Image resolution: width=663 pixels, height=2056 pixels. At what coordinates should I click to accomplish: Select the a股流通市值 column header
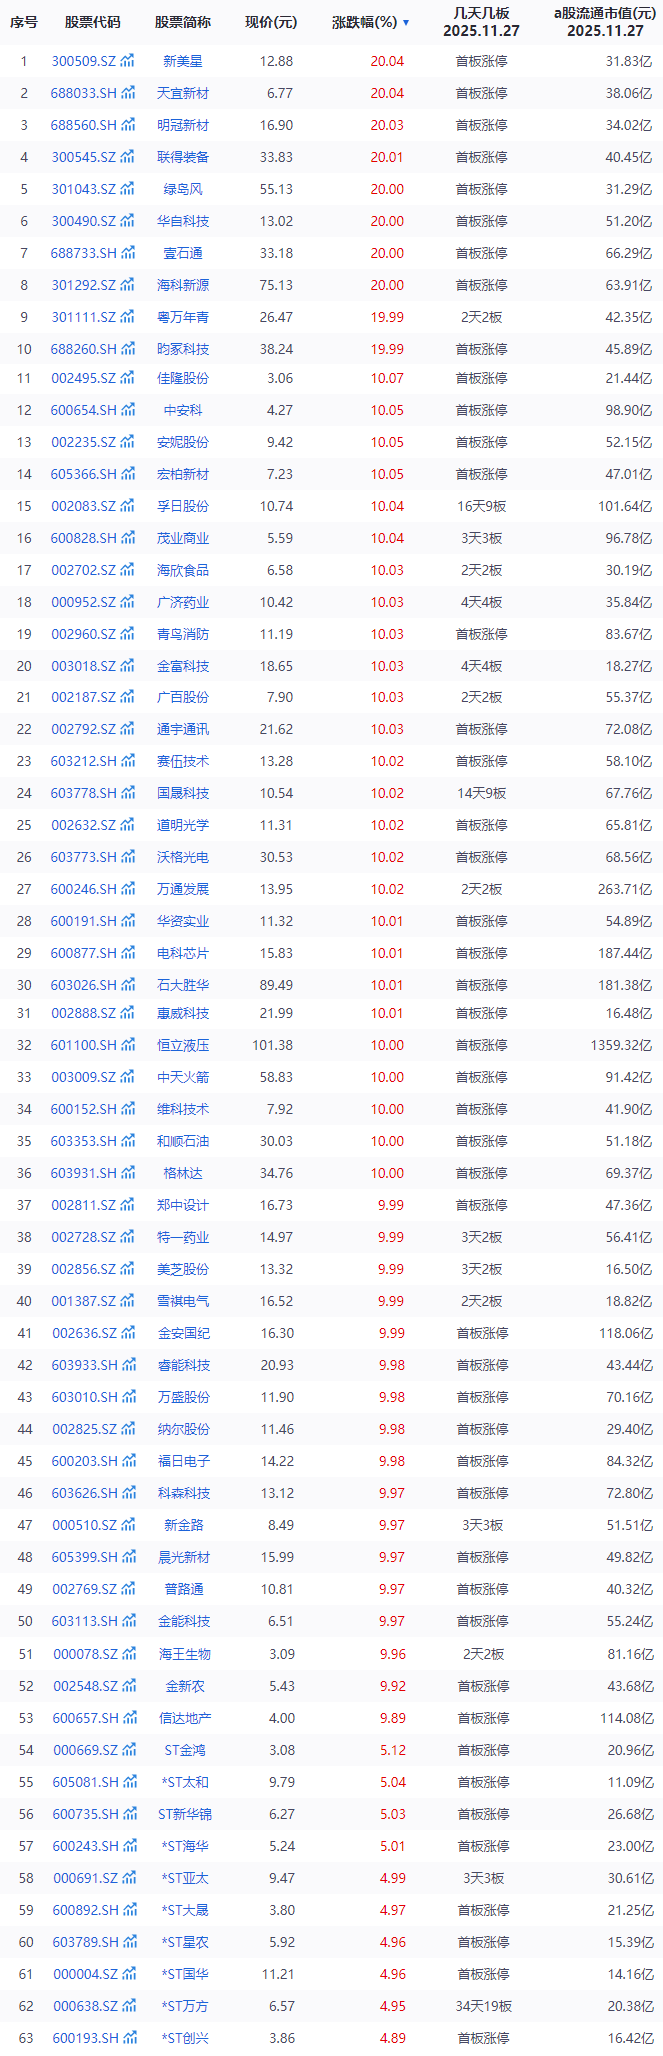(604, 22)
